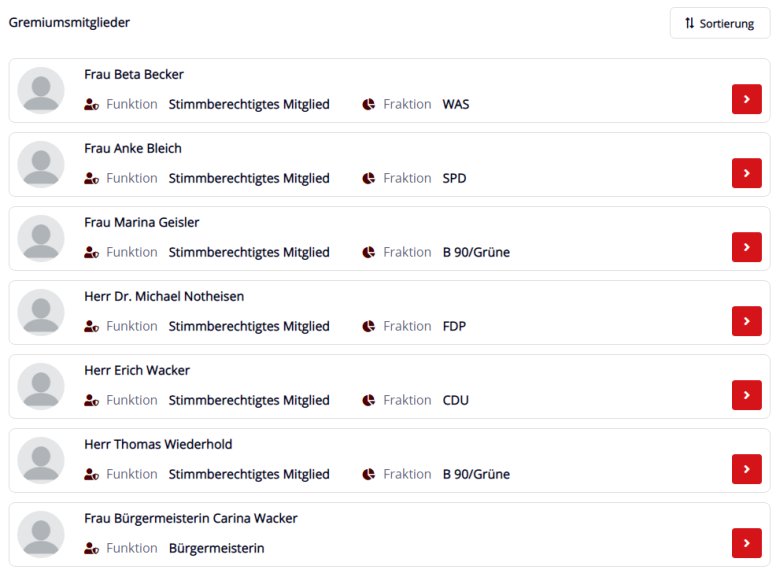Viewport: 780px width, 588px height.
Task: Open the Sortierung sorting button
Action: (x=719, y=23)
